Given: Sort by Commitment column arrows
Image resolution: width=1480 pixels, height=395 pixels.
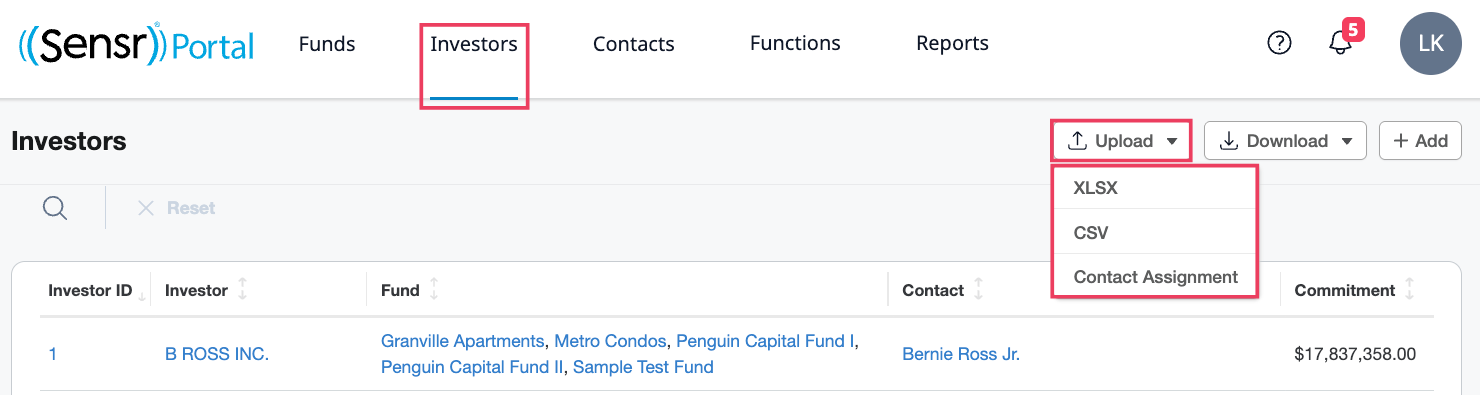Looking at the screenshot, I should (x=1409, y=290).
